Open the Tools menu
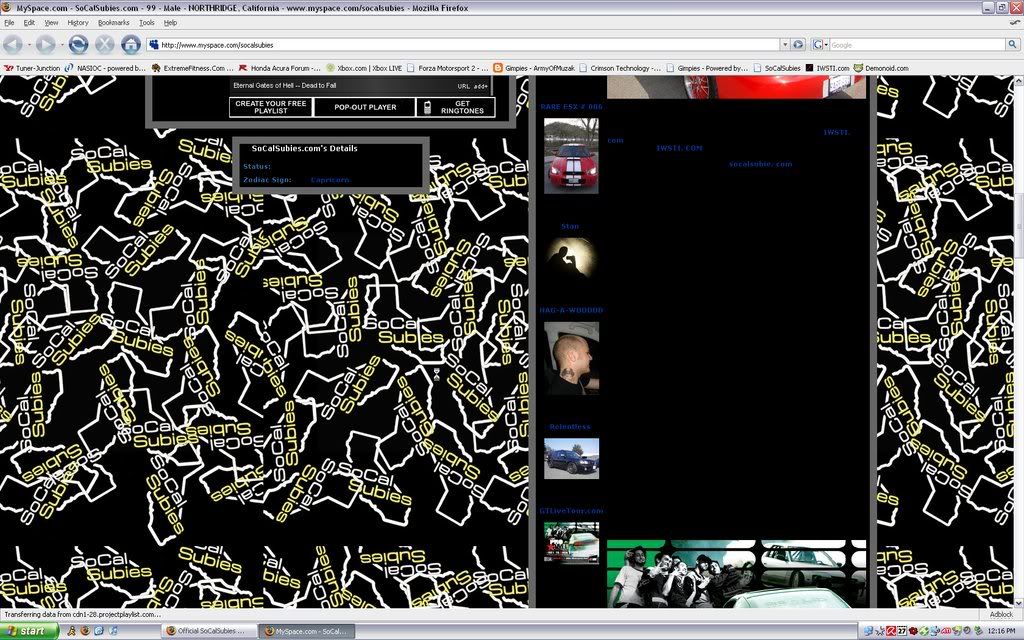The height and width of the screenshot is (640, 1024). pos(146,22)
